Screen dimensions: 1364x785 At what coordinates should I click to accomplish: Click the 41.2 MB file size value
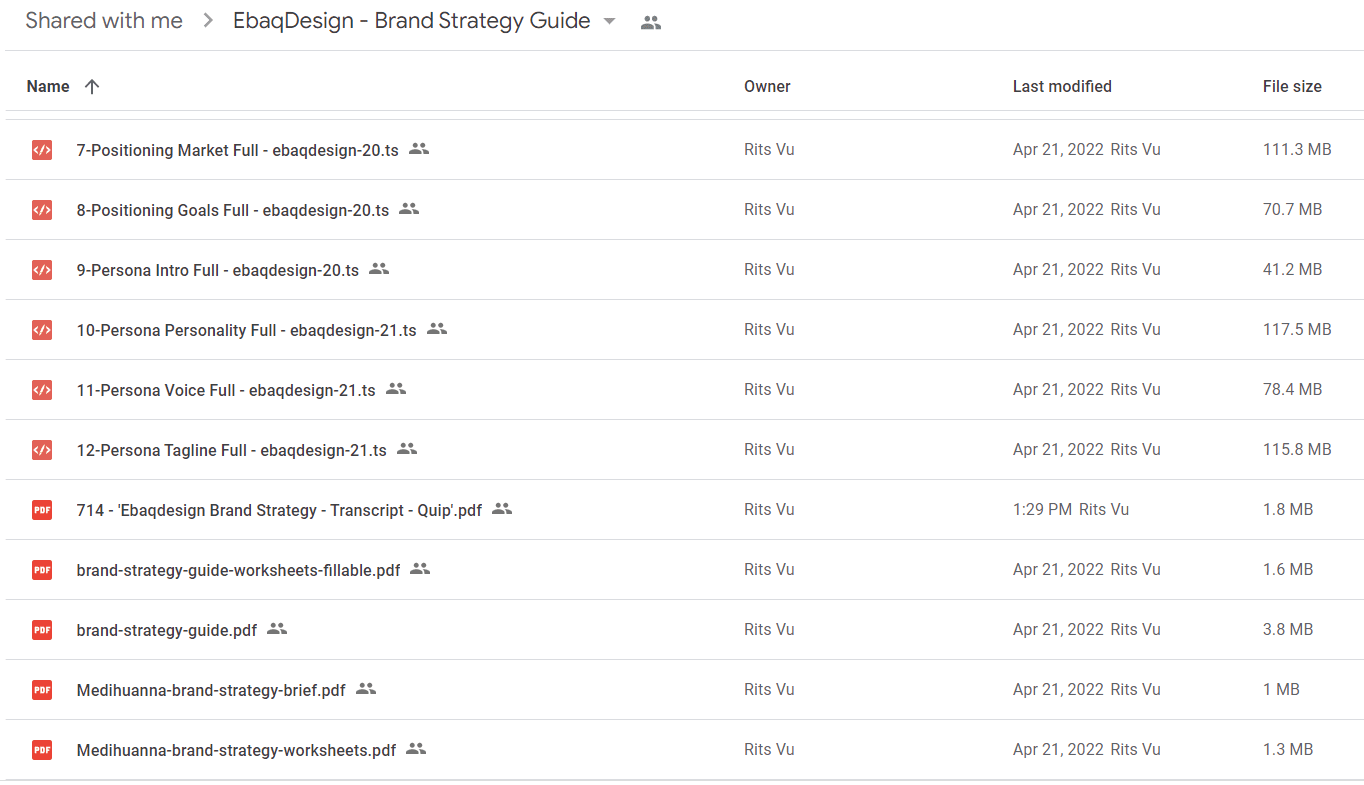click(1292, 270)
